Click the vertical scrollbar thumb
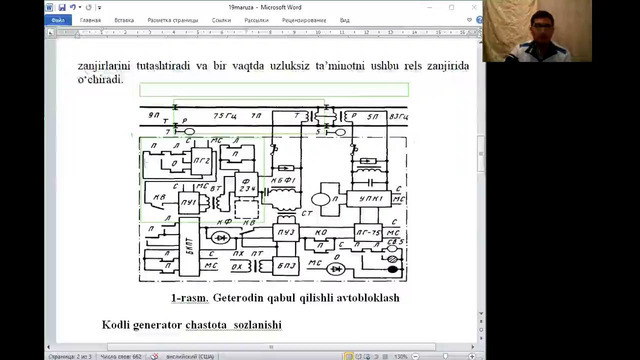This screenshot has width=640, height=360. pyautogui.click(x=481, y=154)
